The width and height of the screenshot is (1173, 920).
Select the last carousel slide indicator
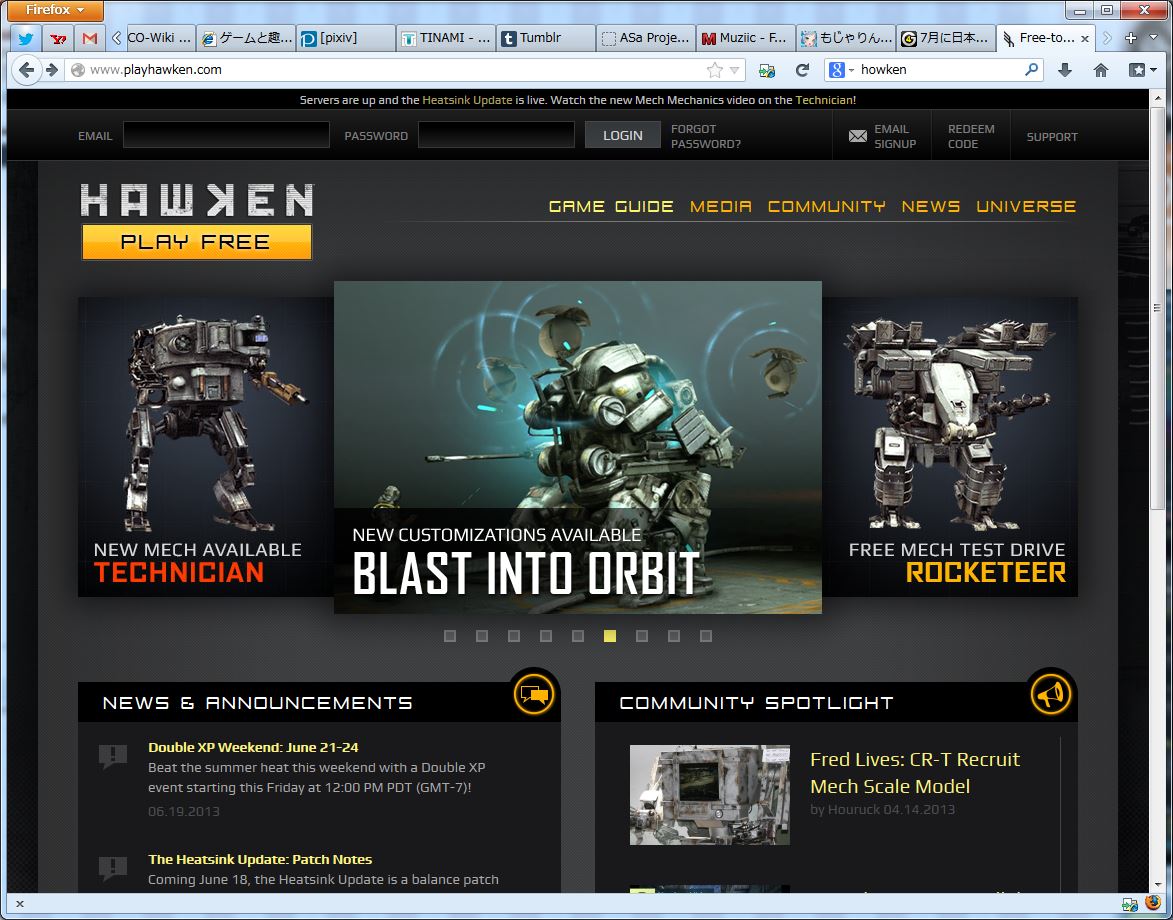tap(706, 636)
